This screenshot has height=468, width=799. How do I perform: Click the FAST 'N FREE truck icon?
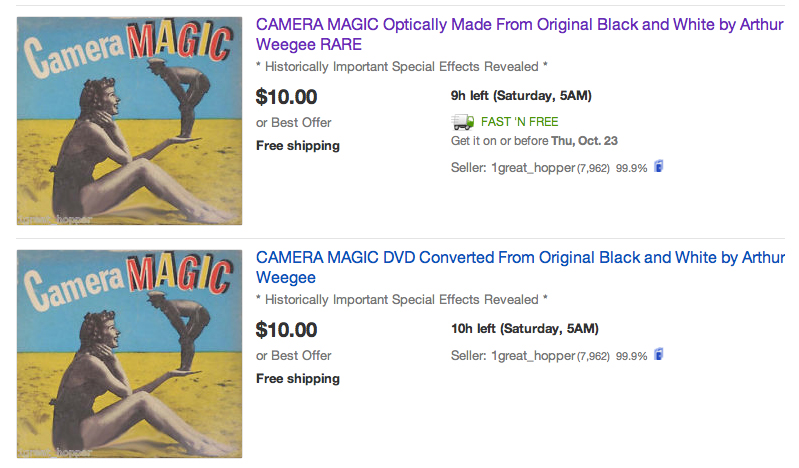pyautogui.click(x=462, y=121)
